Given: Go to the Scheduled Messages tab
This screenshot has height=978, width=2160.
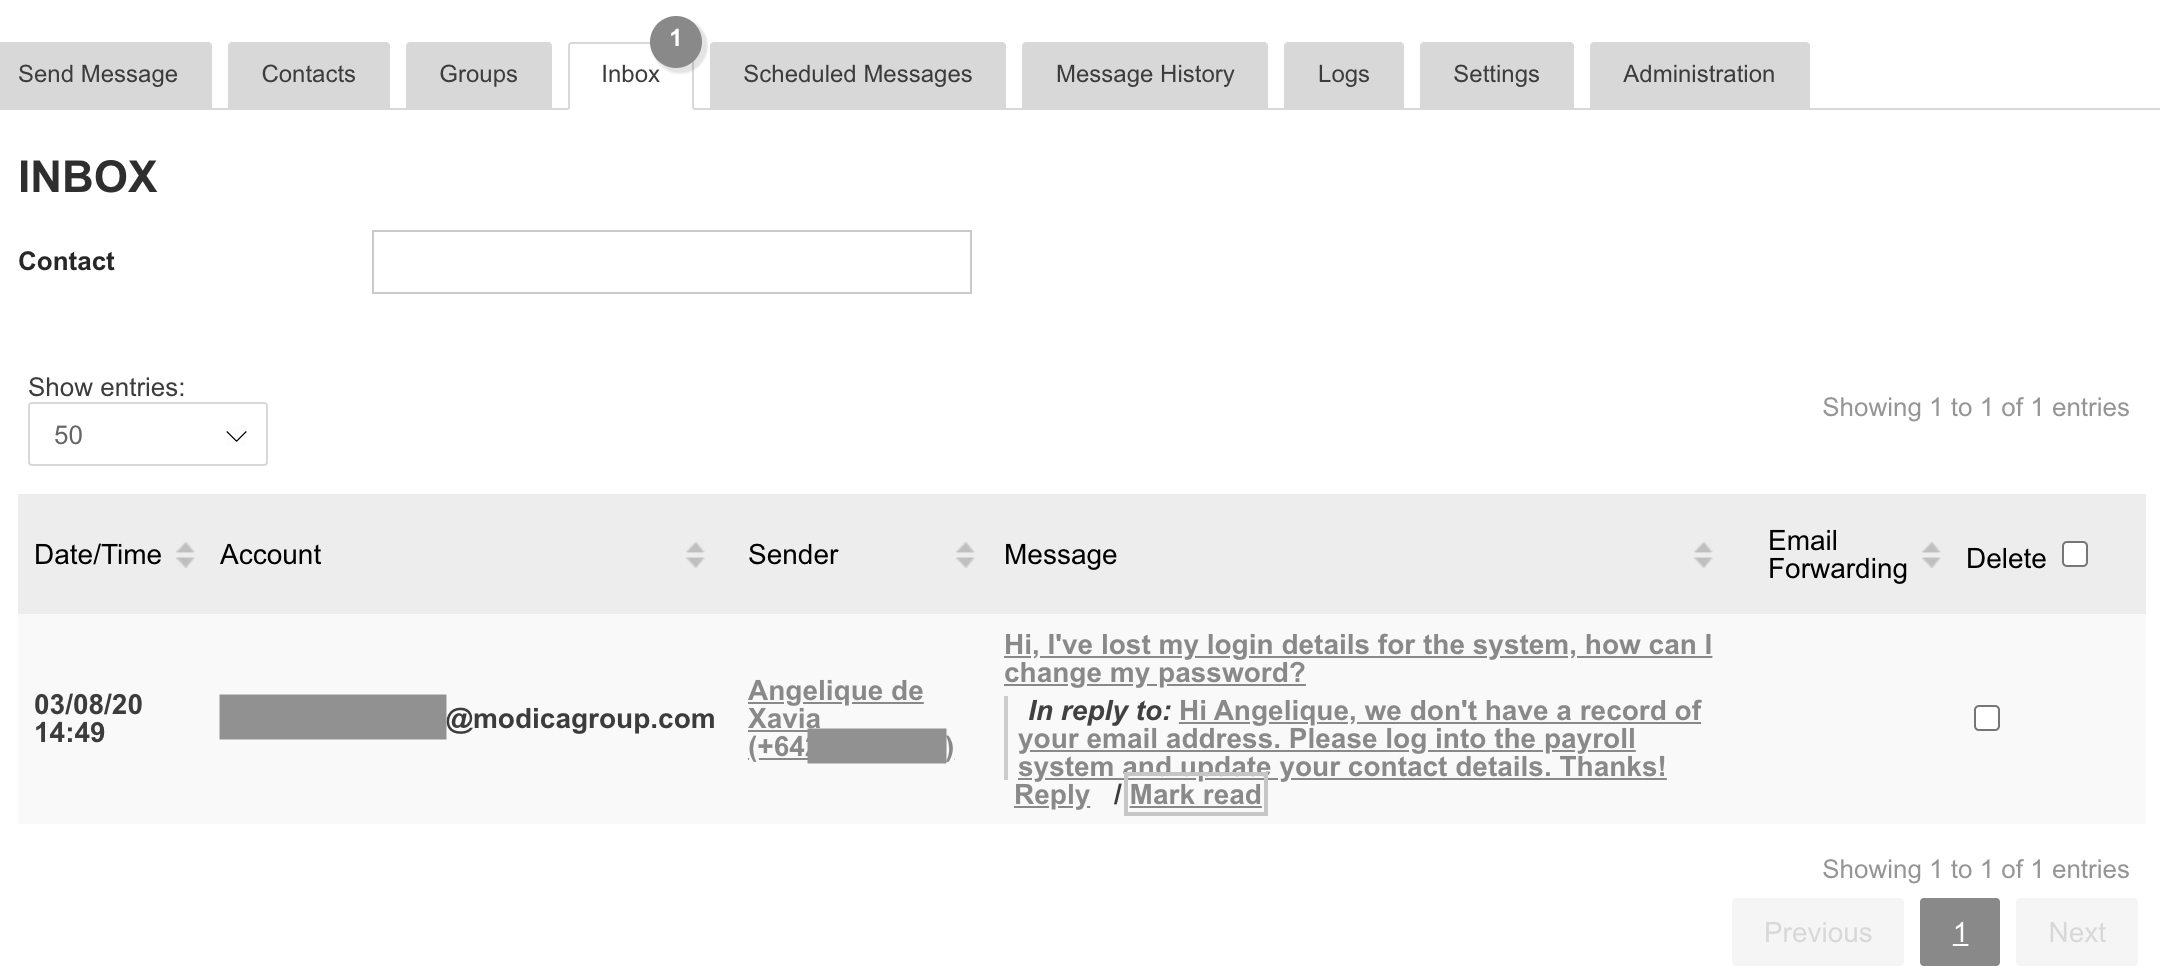Looking at the screenshot, I should 857,75.
